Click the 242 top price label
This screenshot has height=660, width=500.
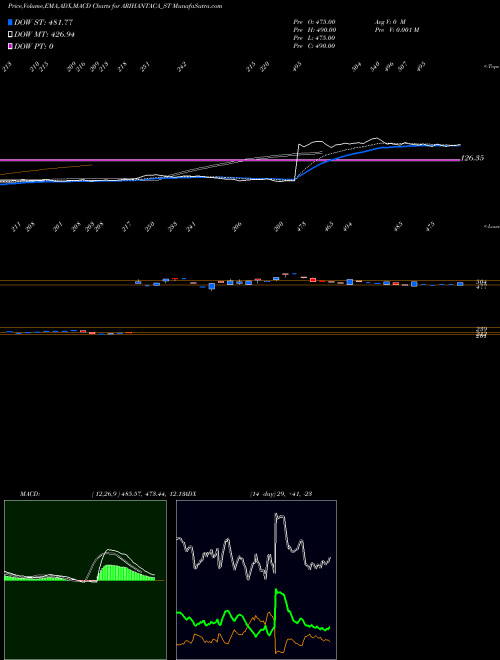coord(182,67)
